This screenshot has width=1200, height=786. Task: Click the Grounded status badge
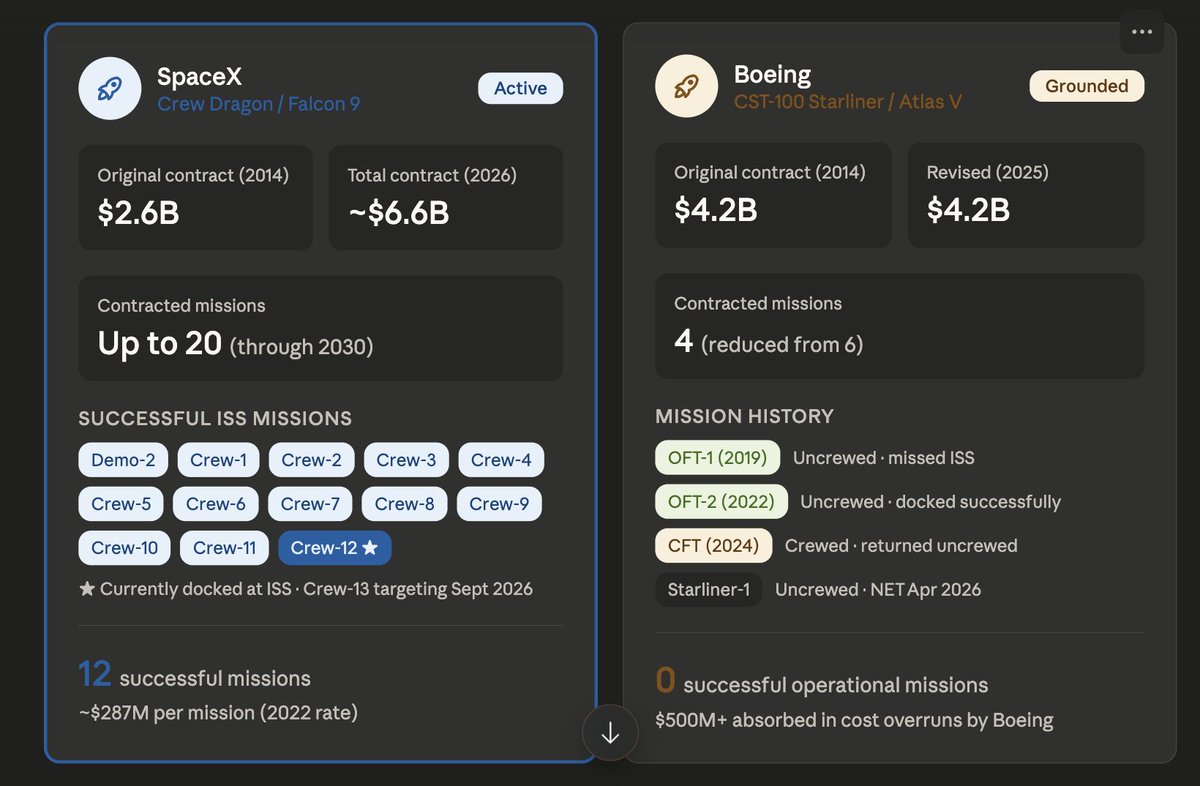tap(1087, 86)
